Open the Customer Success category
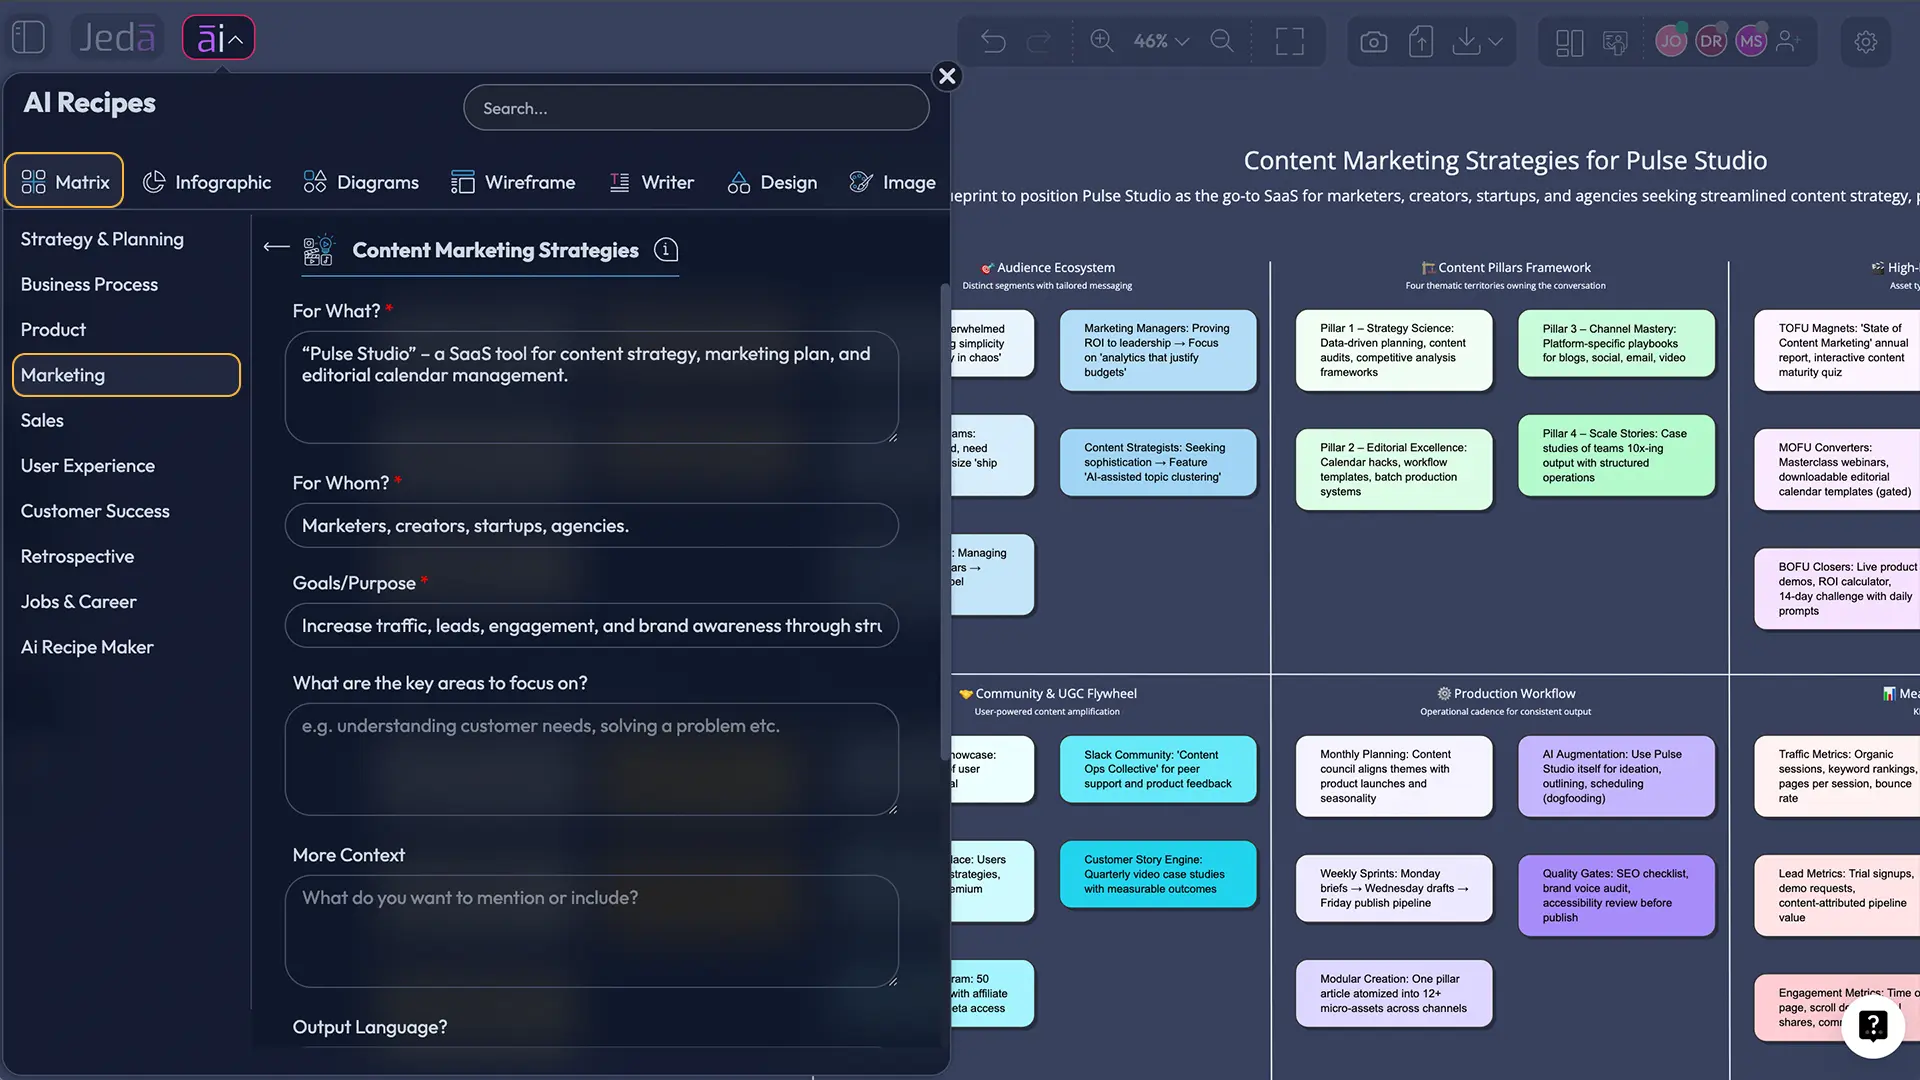1920x1080 pixels. [95, 511]
